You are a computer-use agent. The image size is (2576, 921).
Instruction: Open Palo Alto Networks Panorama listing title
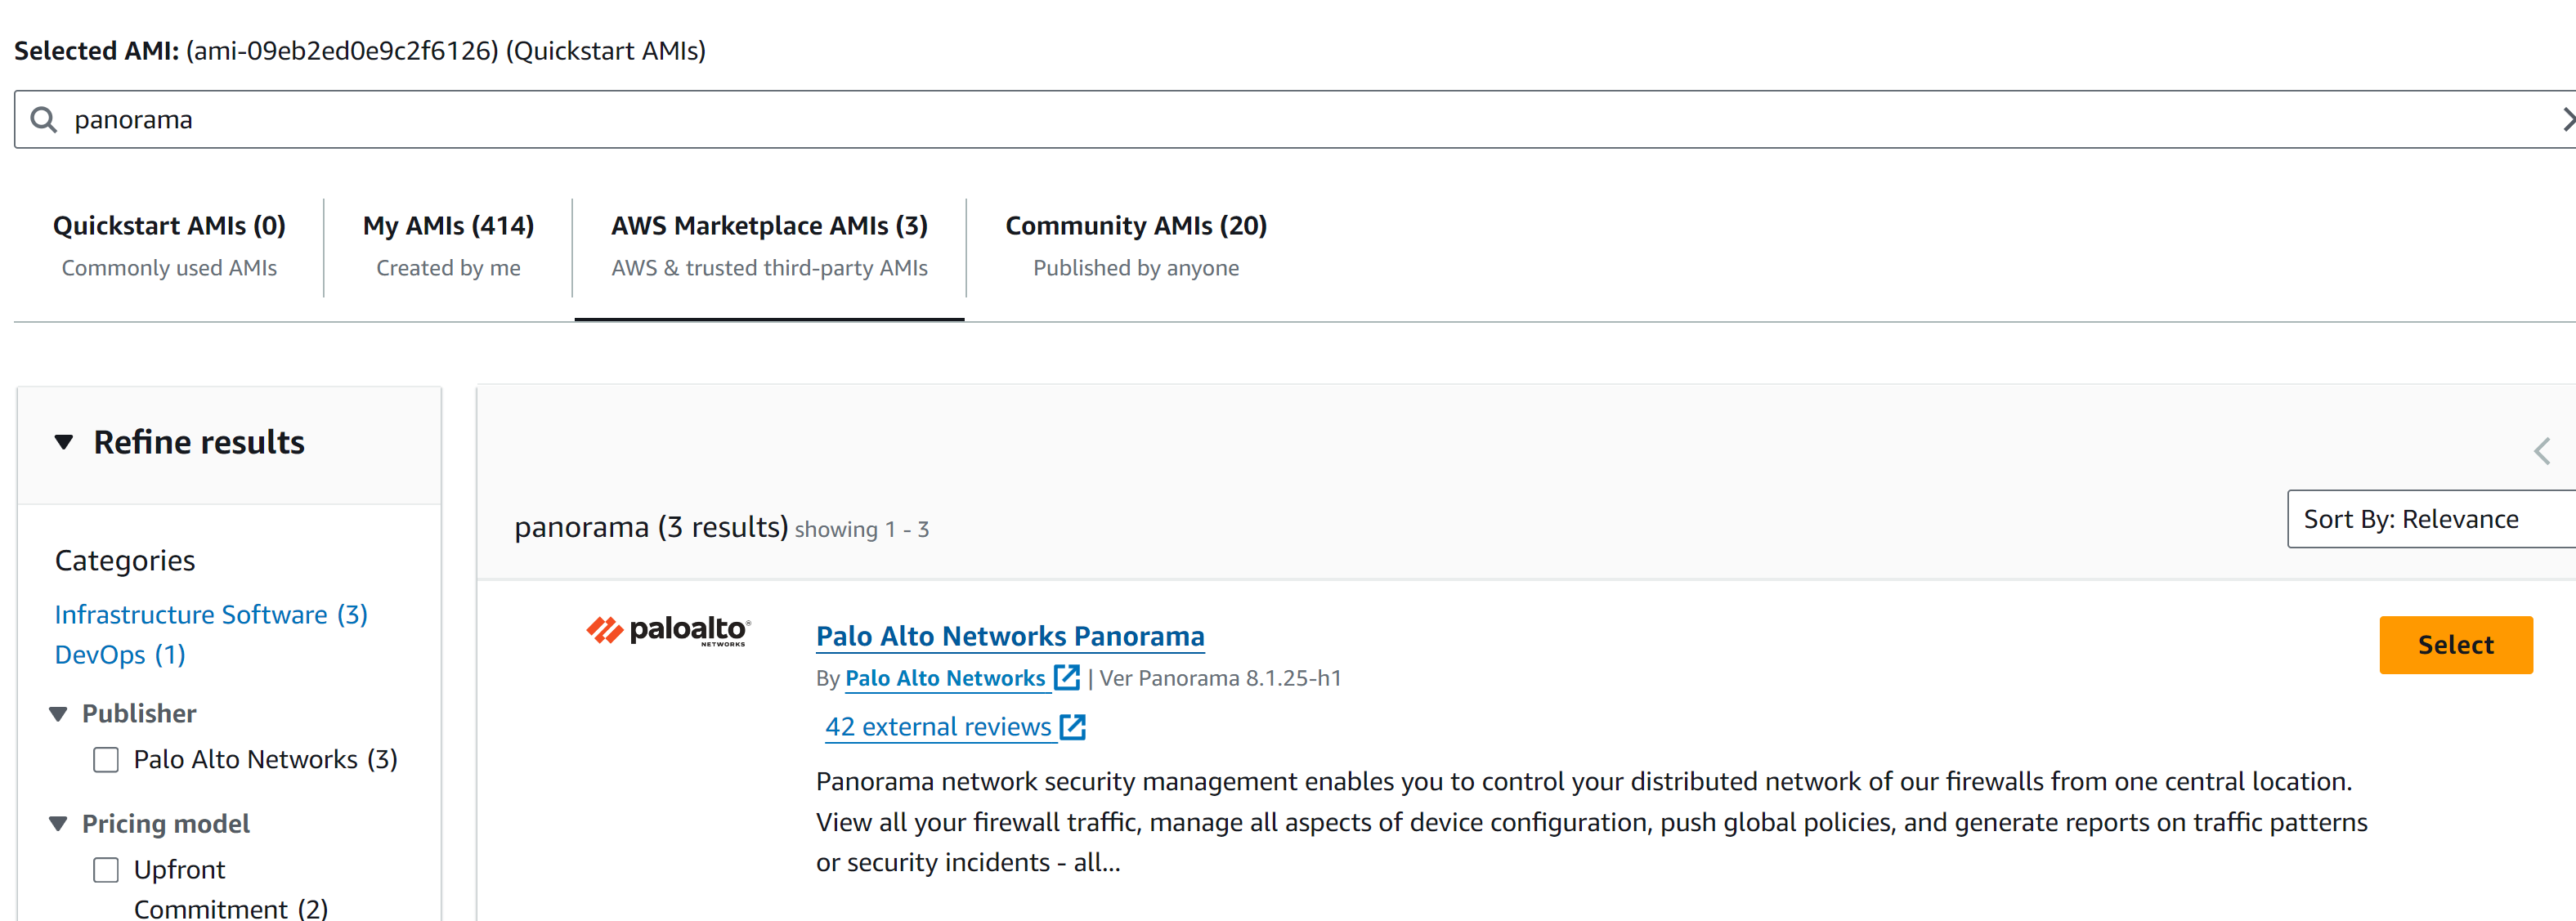[x=1009, y=636]
